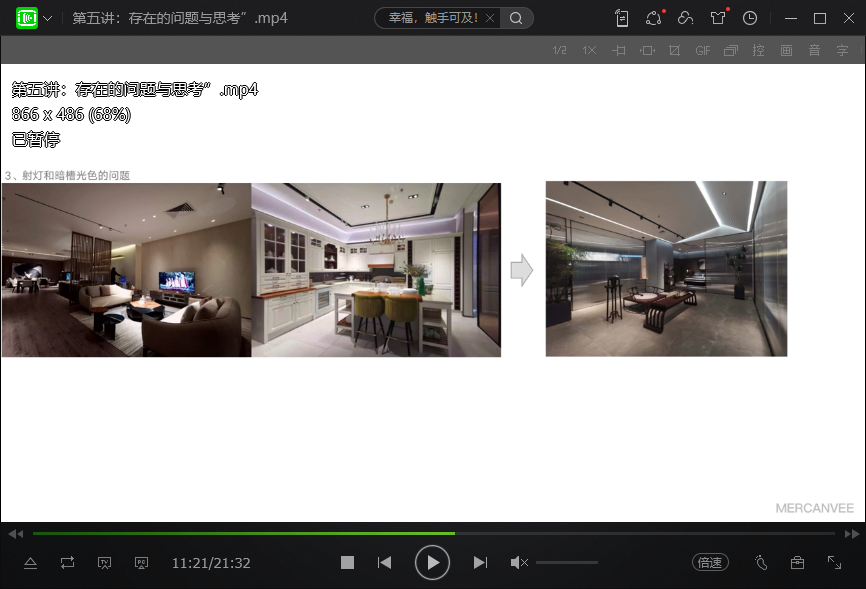Viewport: 866px width, 589px height.
Task: Open the cloud icon in title bar
Action: point(685,18)
